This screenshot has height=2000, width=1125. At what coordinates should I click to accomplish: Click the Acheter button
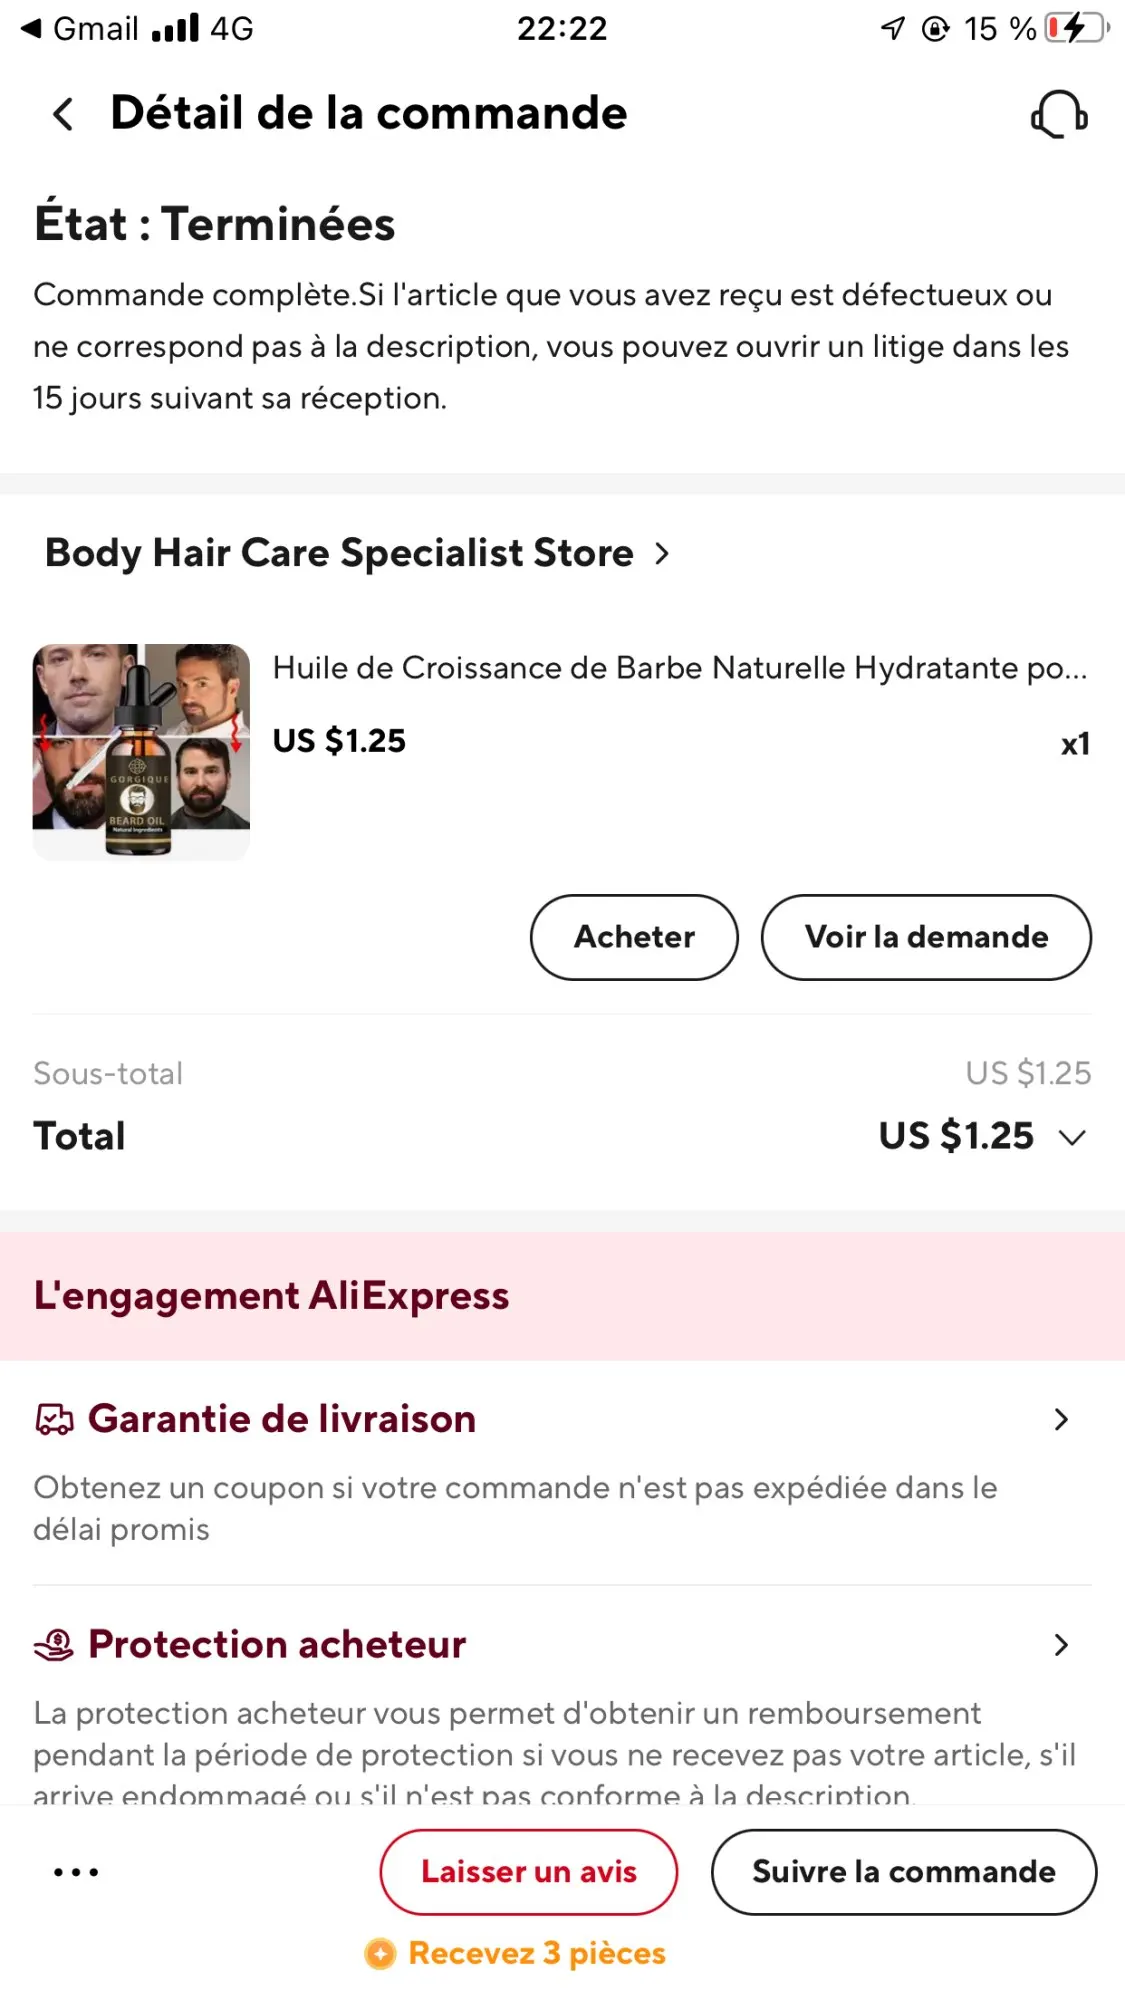coord(634,937)
